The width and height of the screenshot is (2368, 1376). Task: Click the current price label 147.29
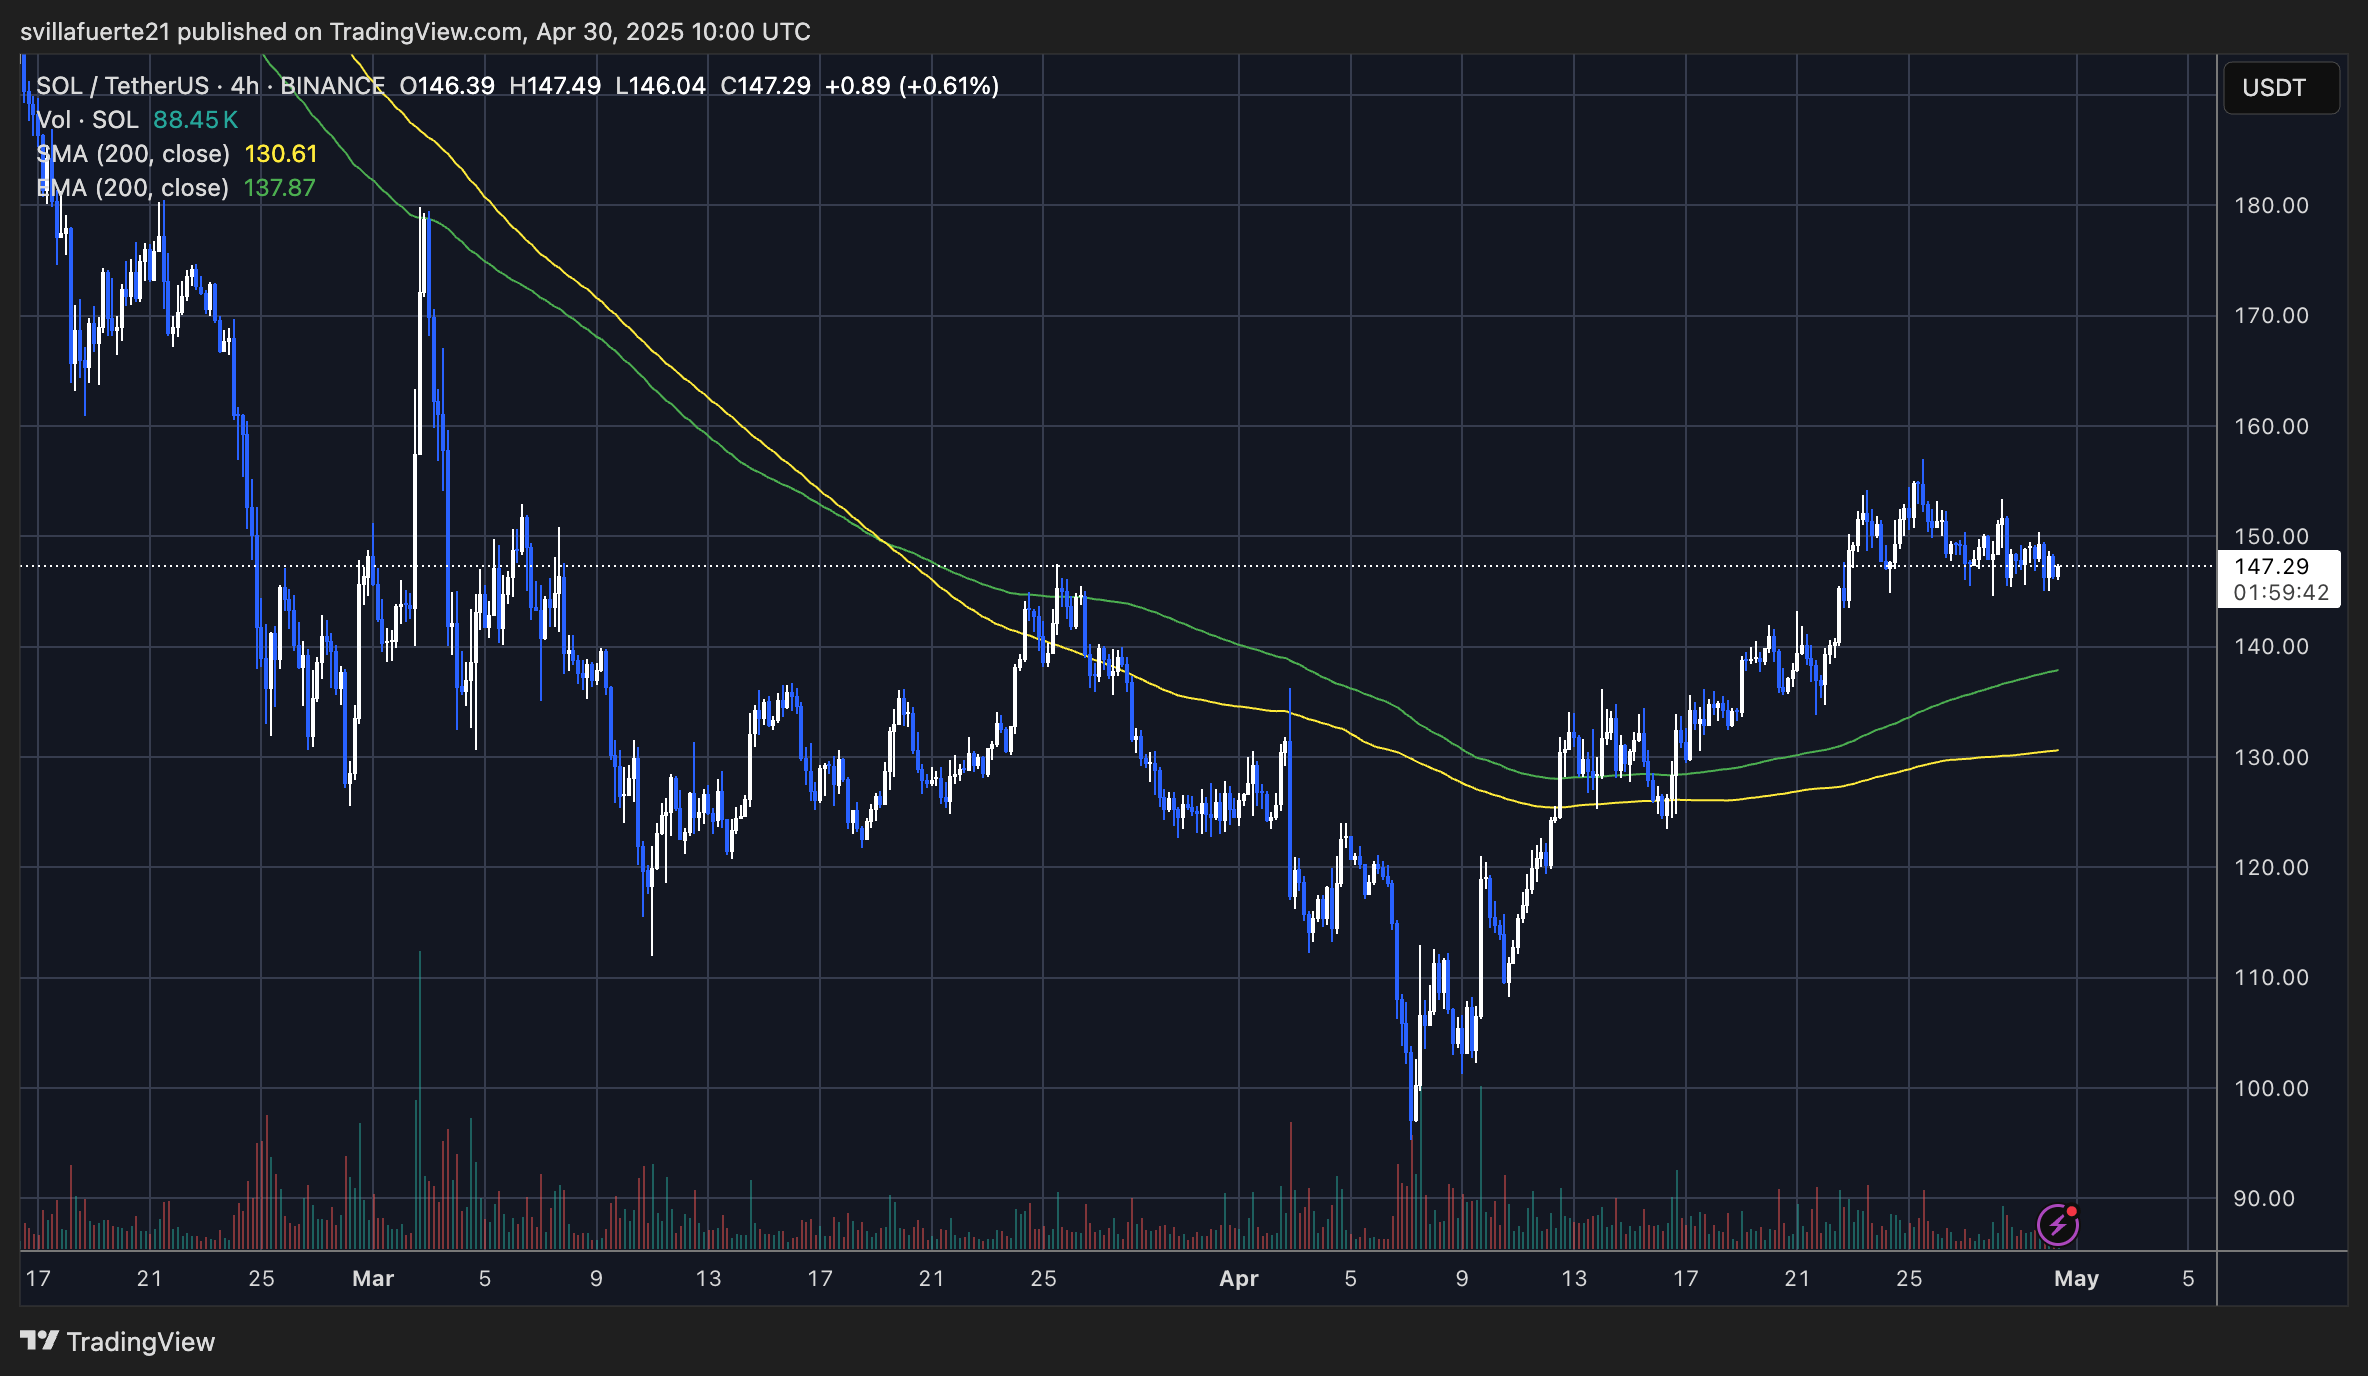point(2271,566)
